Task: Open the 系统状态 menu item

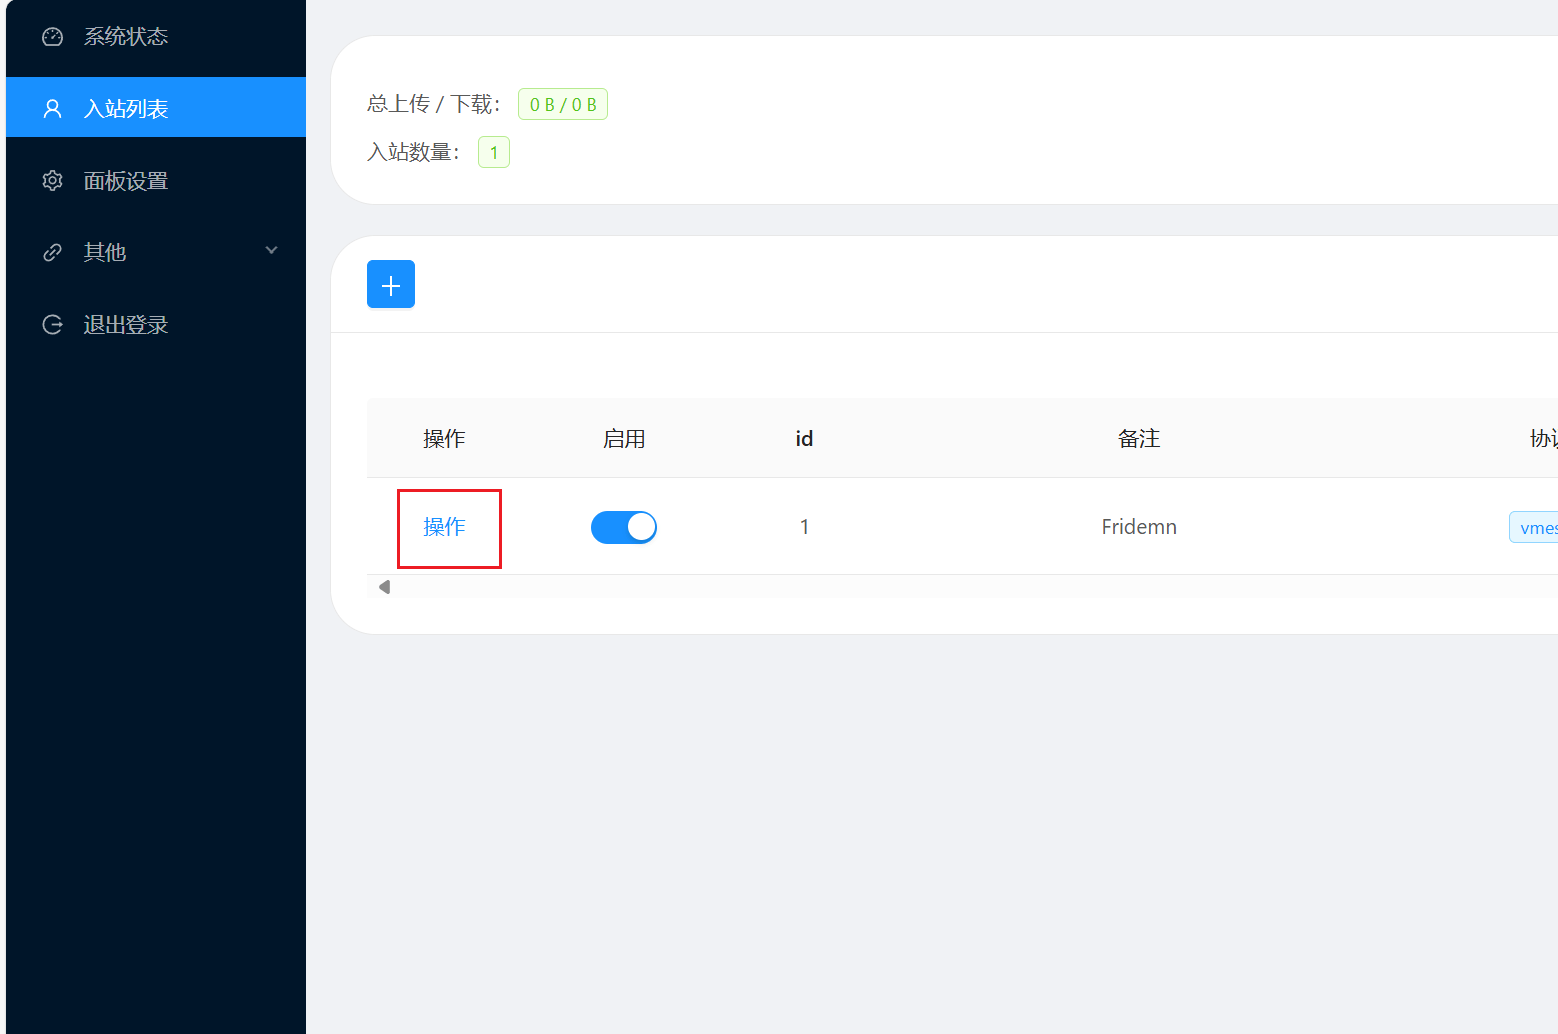Action: click(156, 37)
